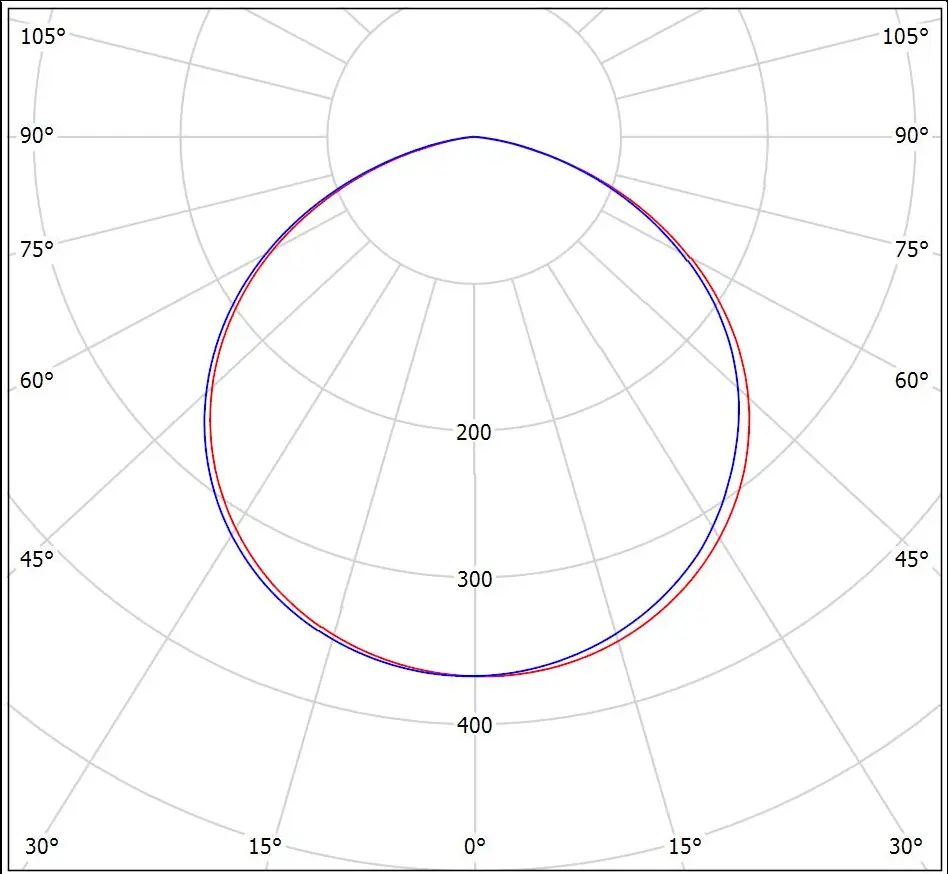Viewport: 948px width, 874px height.
Task: Select the 60° label on the left side
Action: pyautogui.click(x=37, y=380)
